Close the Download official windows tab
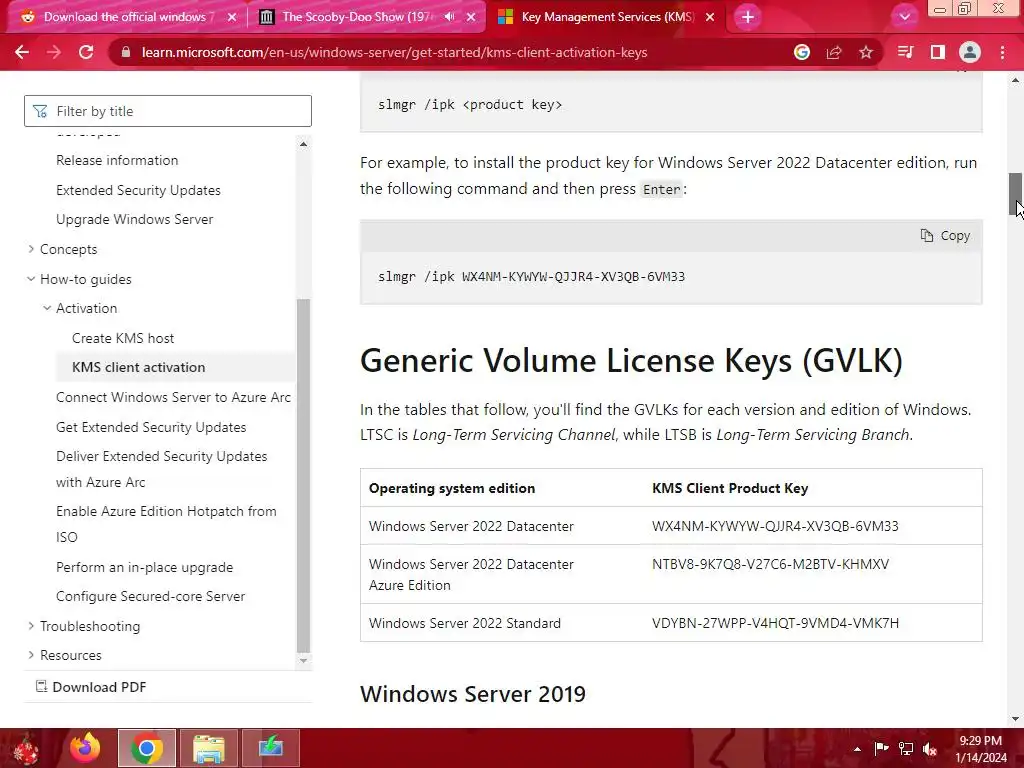The height and width of the screenshot is (768, 1024). (x=232, y=17)
